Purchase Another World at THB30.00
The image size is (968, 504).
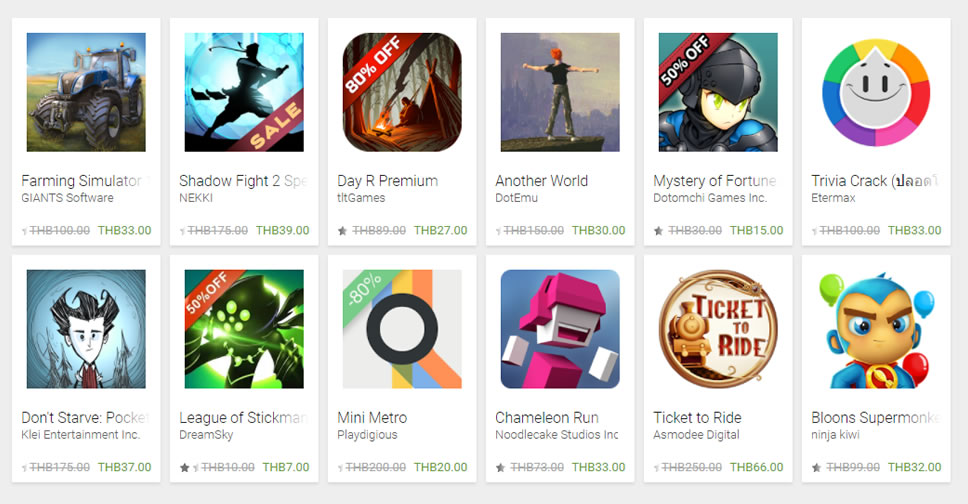point(598,230)
